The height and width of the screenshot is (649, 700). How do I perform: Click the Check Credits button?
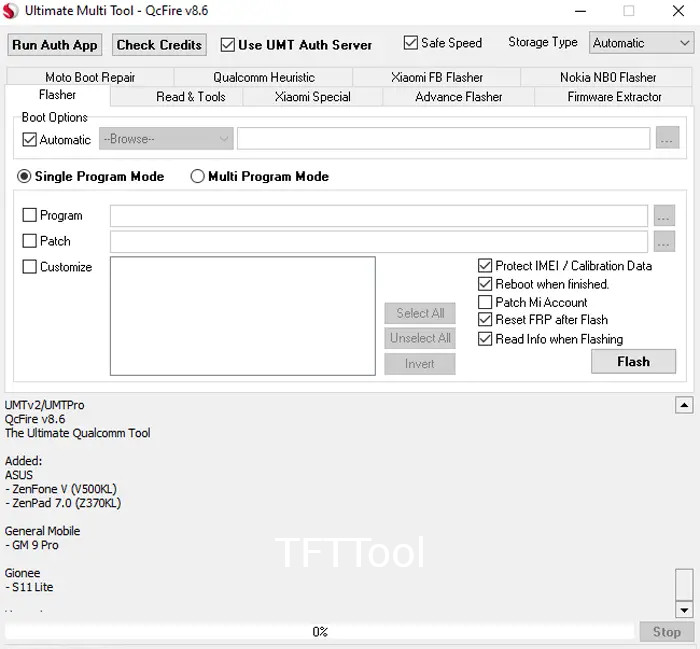(159, 45)
